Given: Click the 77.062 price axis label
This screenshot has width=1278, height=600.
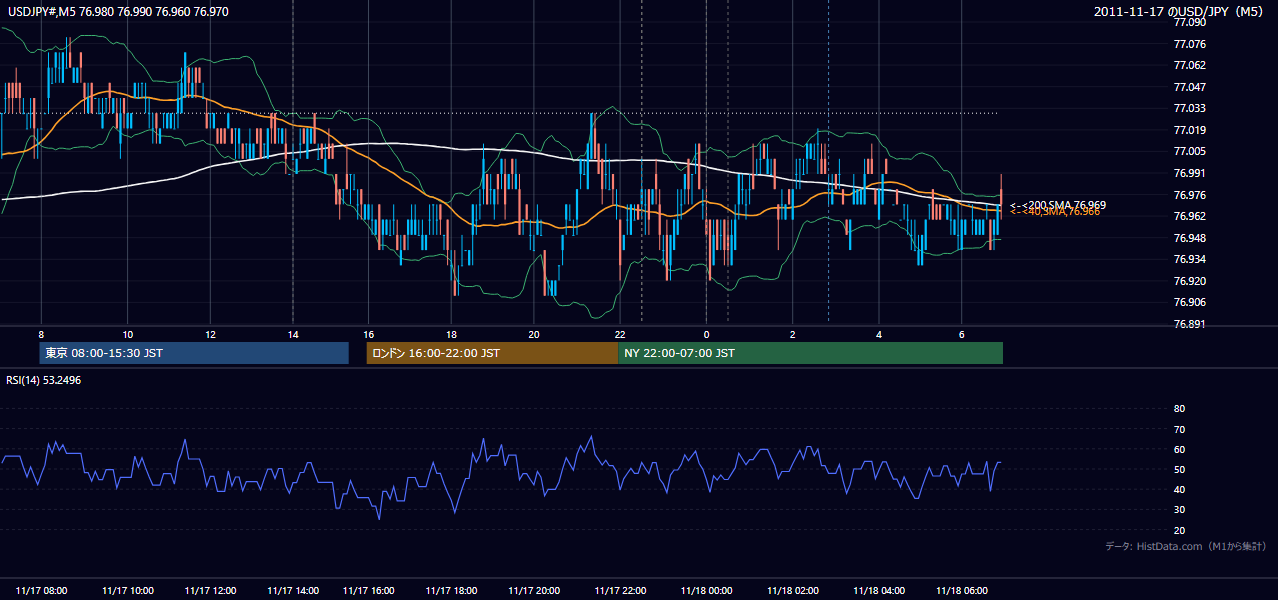Looking at the screenshot, I should pyautogui.click(x=1190, y=65).
